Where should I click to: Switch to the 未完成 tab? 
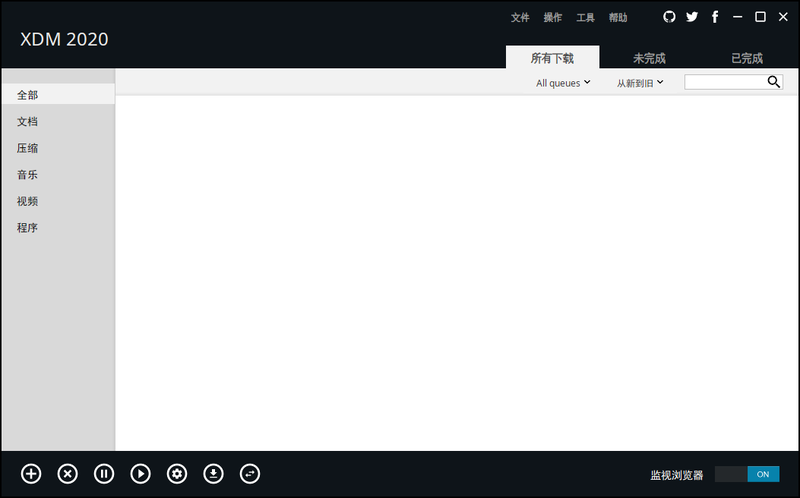649,58
